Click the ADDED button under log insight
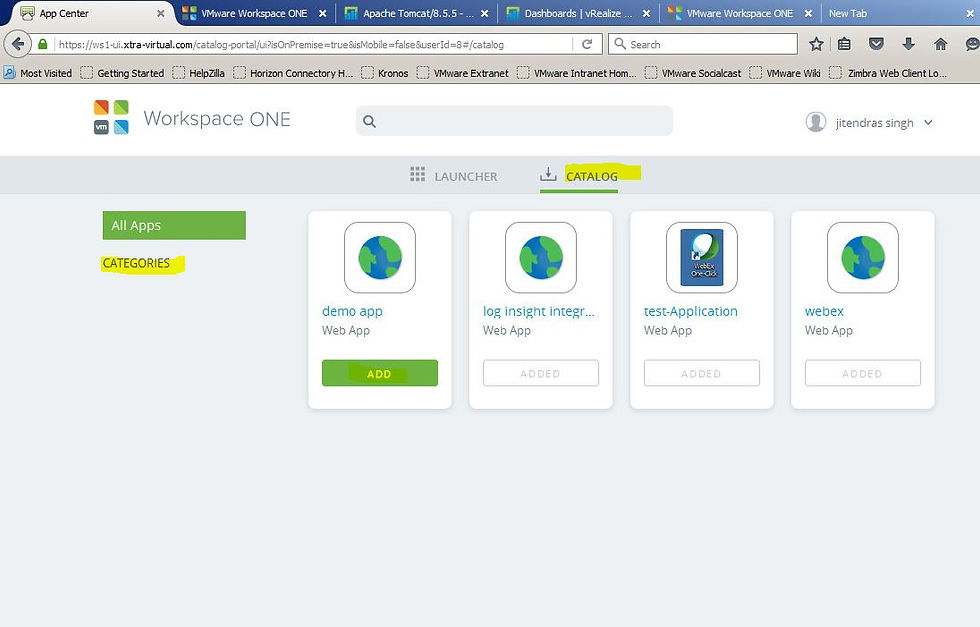 541,373
